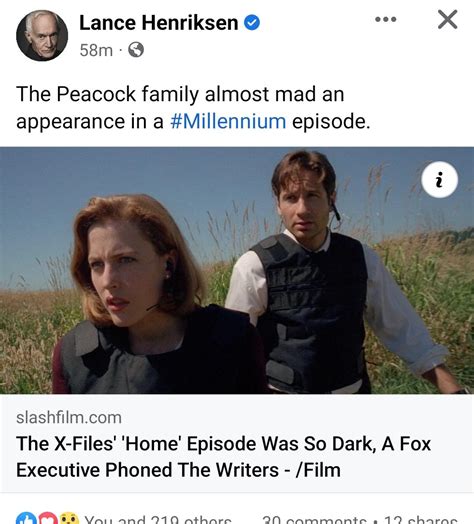Viewport: 474px width, 524px height.
Task: Click the 58m post timestamp
Action: (96, 50)
